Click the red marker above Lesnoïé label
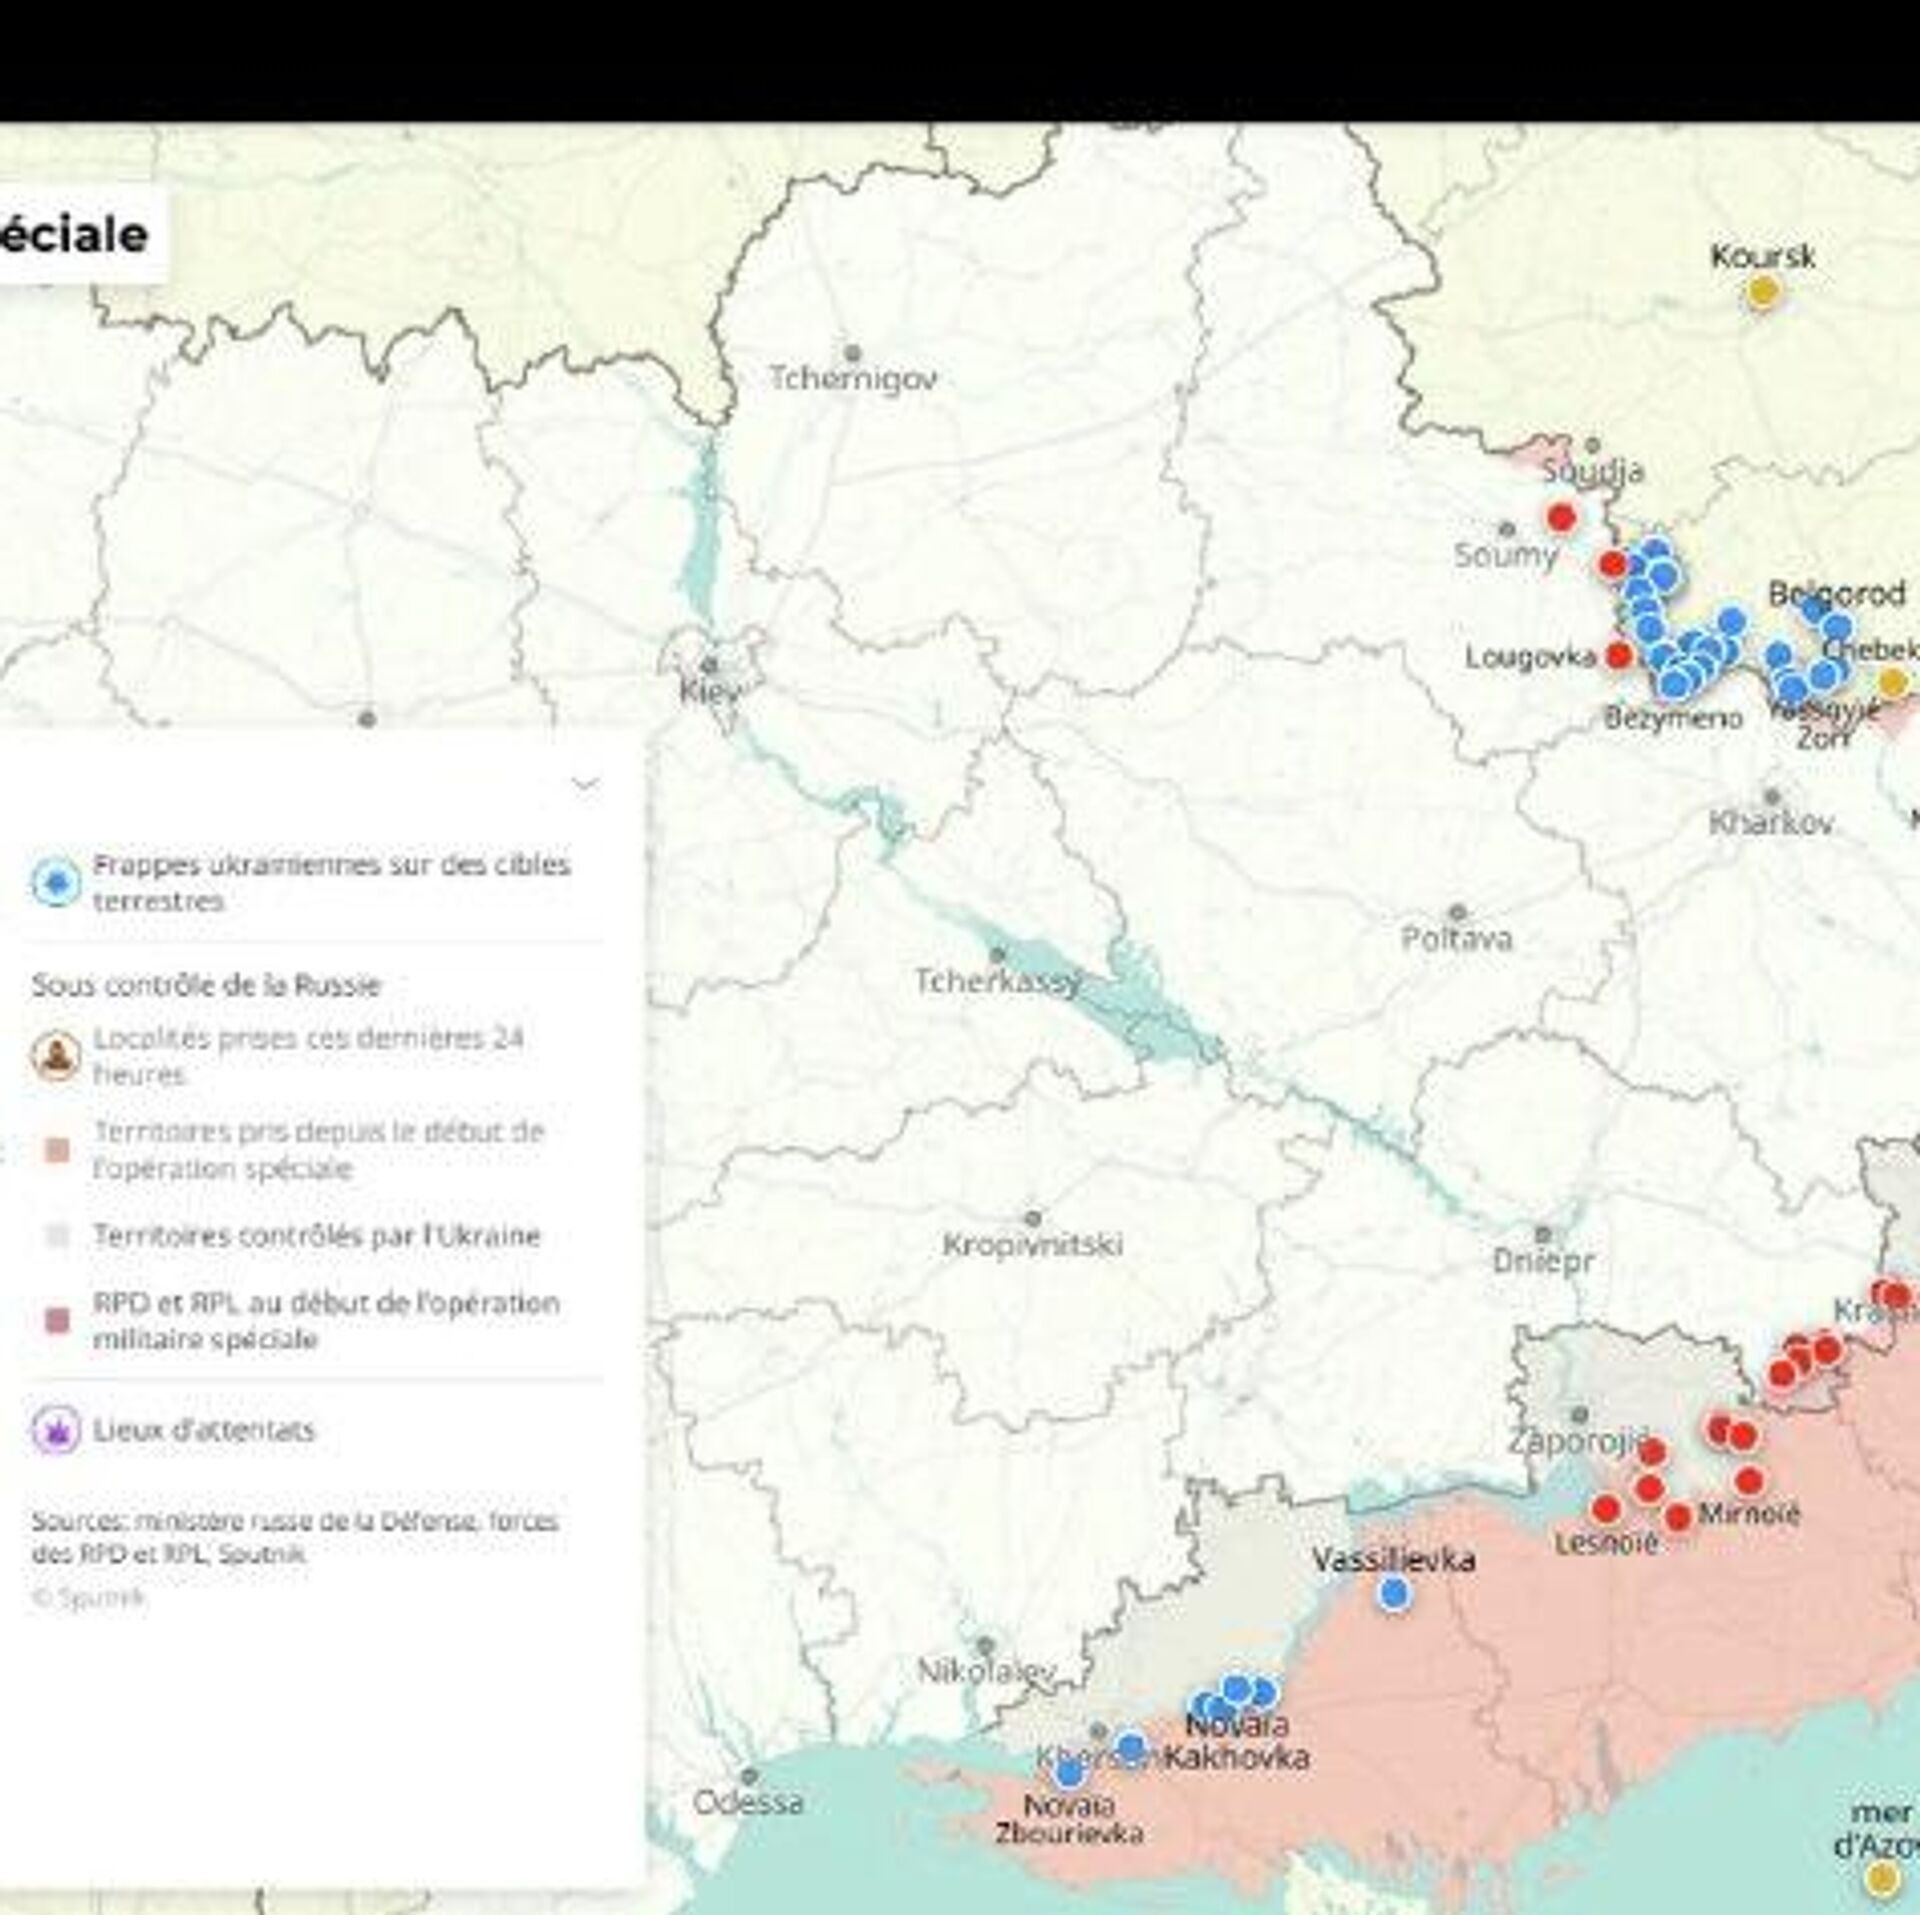Viewport: 1920px width, 1915px height. 1605,1509
